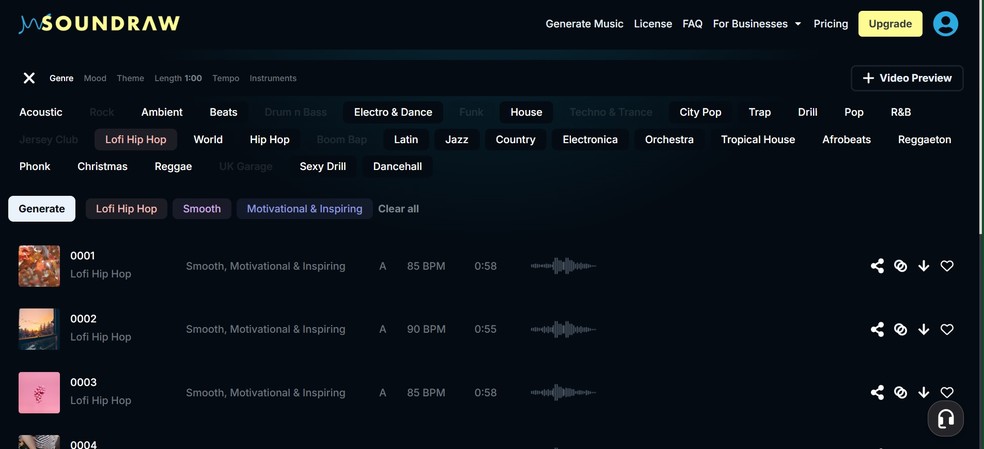The image size is (984, 449).
Task: Select the Dancehall genre
Action: (x=397, y=166)
